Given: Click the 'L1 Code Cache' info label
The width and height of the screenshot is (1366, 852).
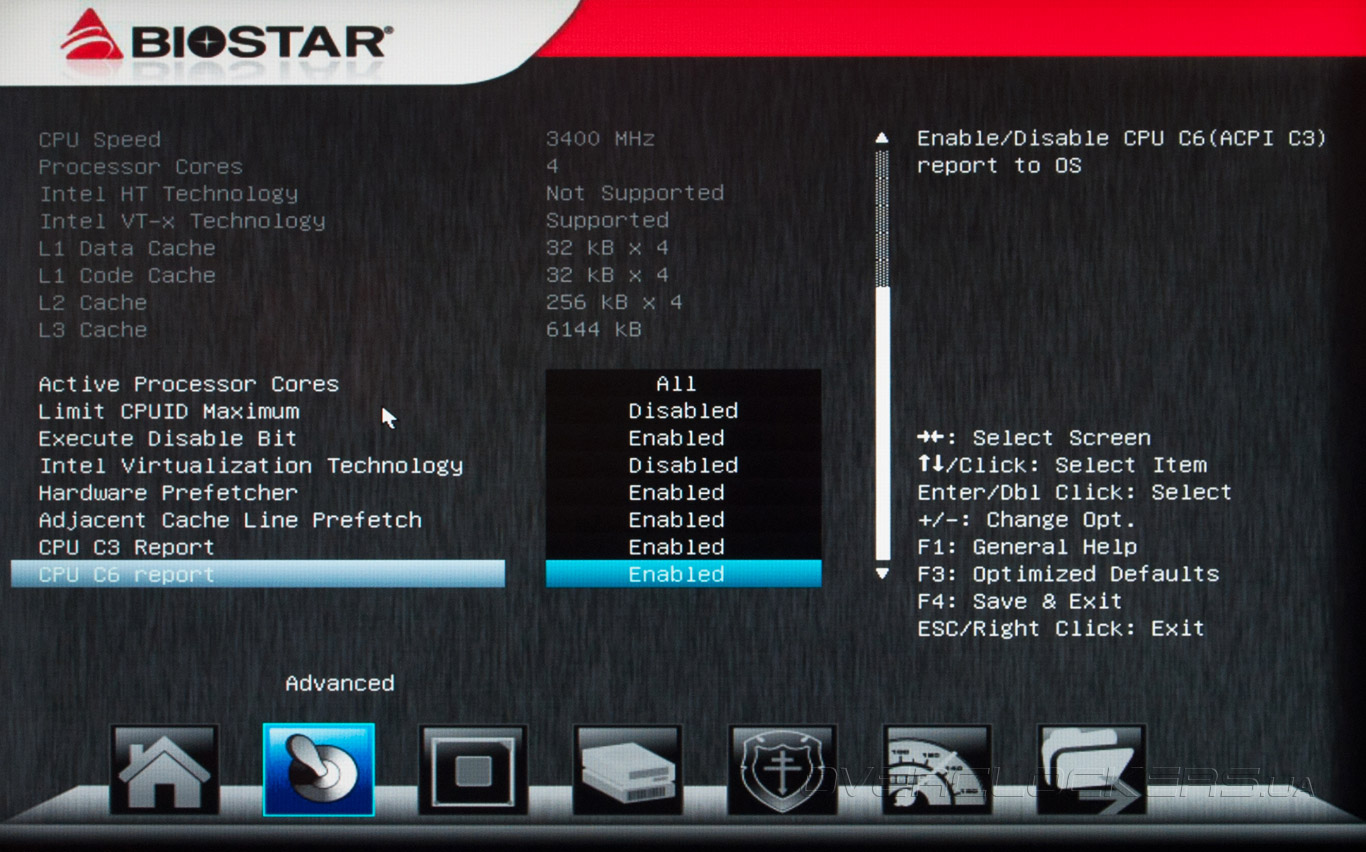Looking at the screenshot, I should pyautogui.click(x=127, y=275).
